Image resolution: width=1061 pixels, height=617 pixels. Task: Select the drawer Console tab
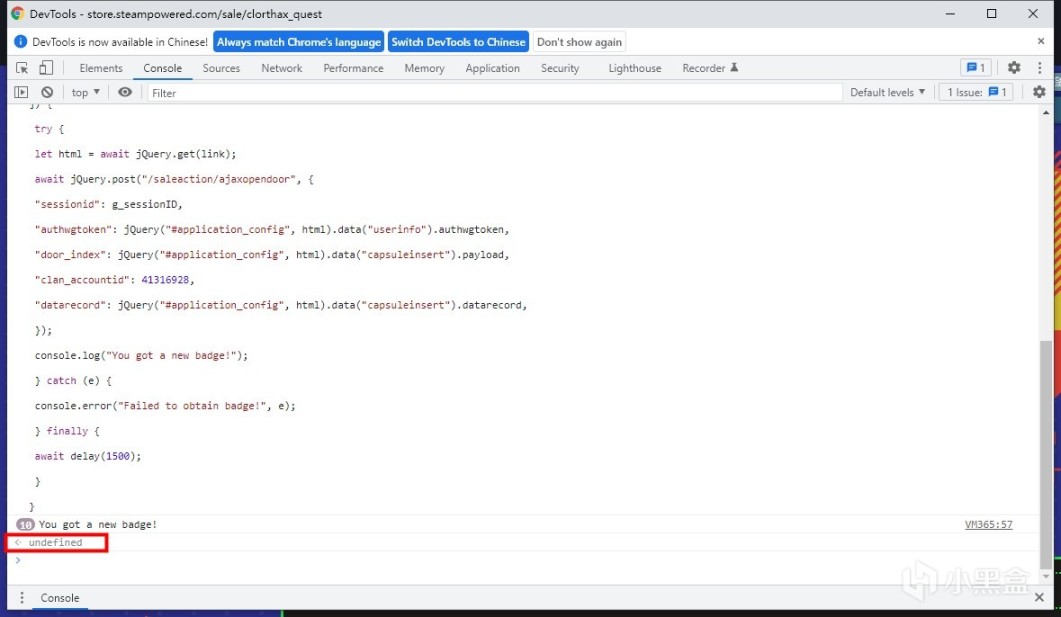60,598
